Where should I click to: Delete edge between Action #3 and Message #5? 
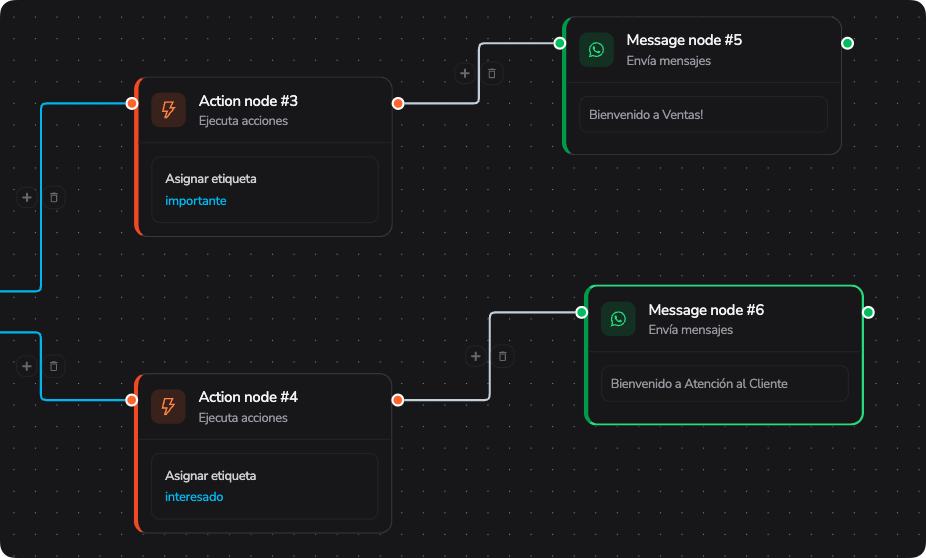point(491,73)
